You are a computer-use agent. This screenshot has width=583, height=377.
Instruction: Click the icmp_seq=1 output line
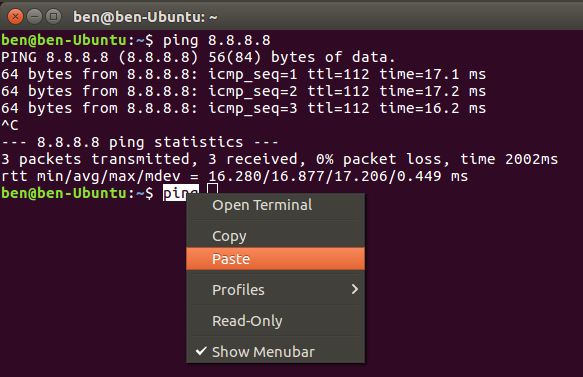click(x=244, y=74)
